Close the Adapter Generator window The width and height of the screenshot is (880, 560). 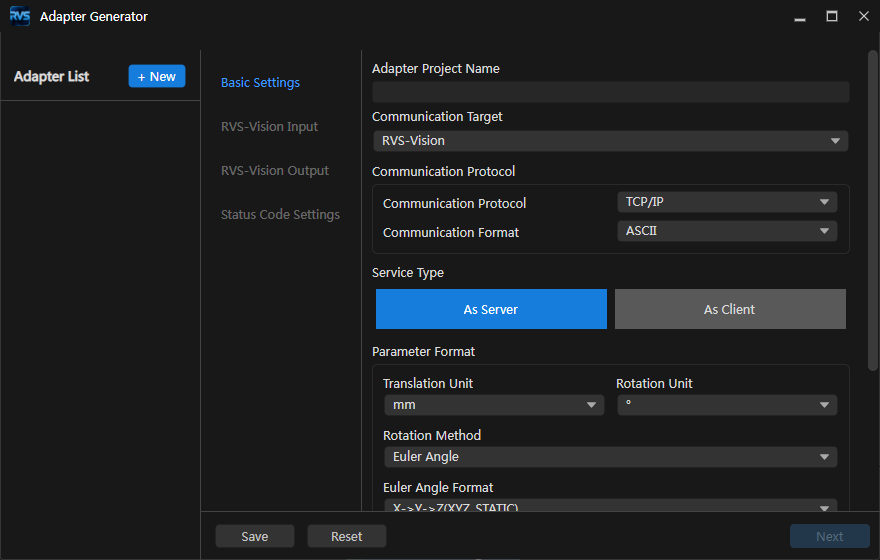(864, 16)
